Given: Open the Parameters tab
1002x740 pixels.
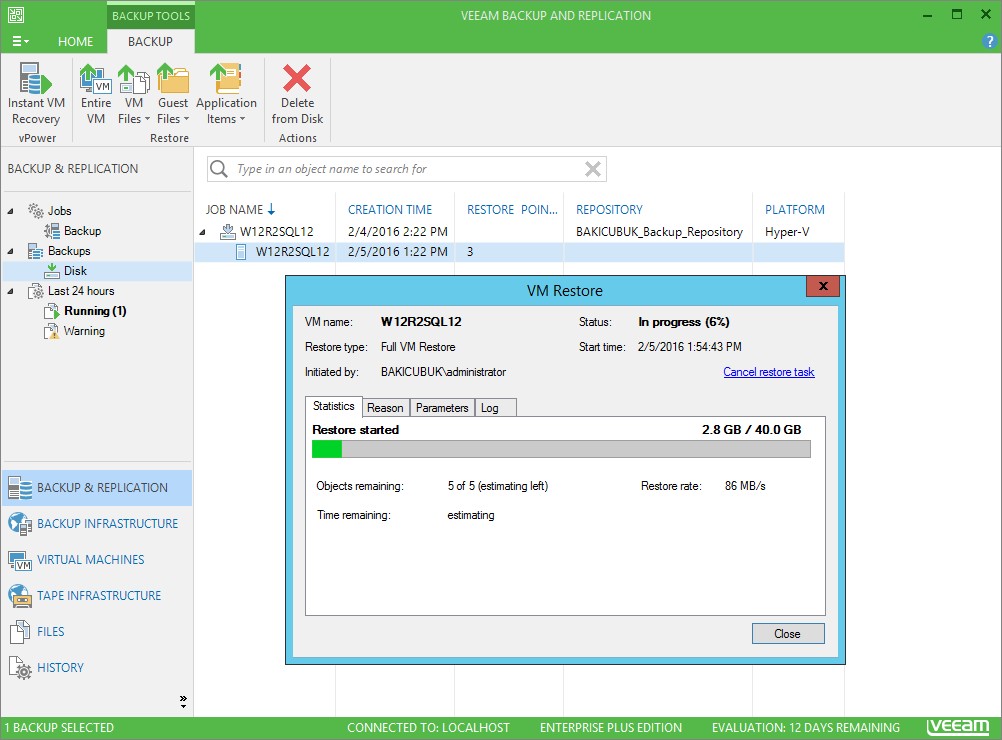Looking at the screenshot, I should pos(442,408).
